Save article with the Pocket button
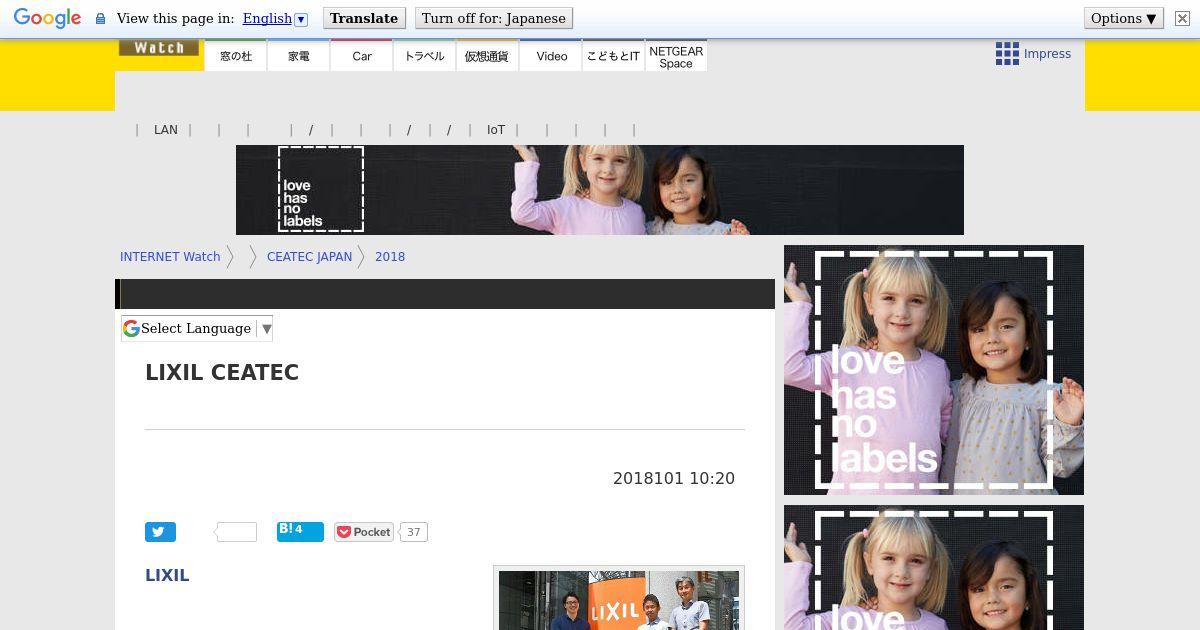Image resolution: width=1200 pixels, height=630 pixels. (364, 532)
